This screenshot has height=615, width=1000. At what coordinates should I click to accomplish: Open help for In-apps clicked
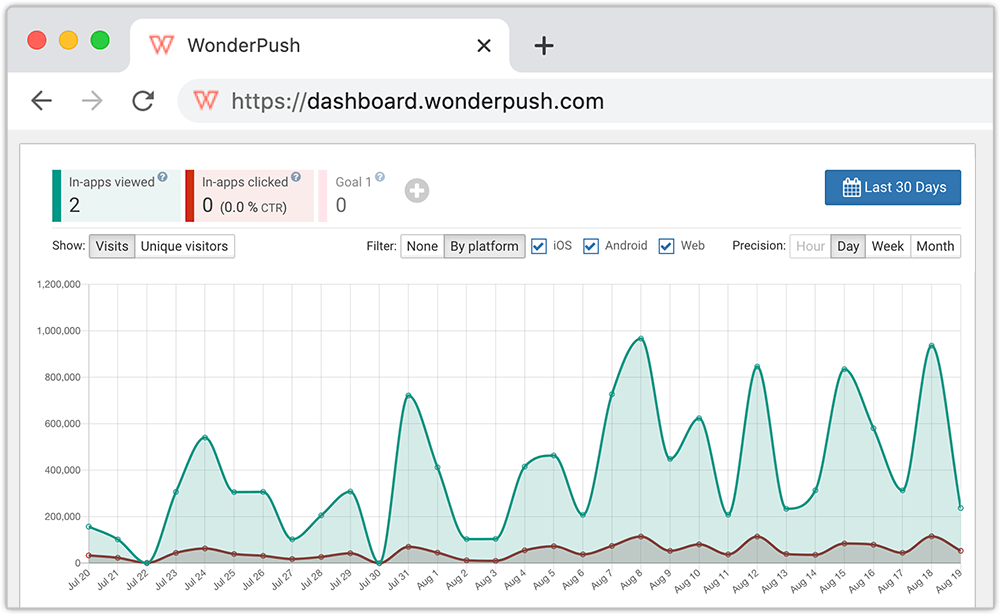click(296, 177)
